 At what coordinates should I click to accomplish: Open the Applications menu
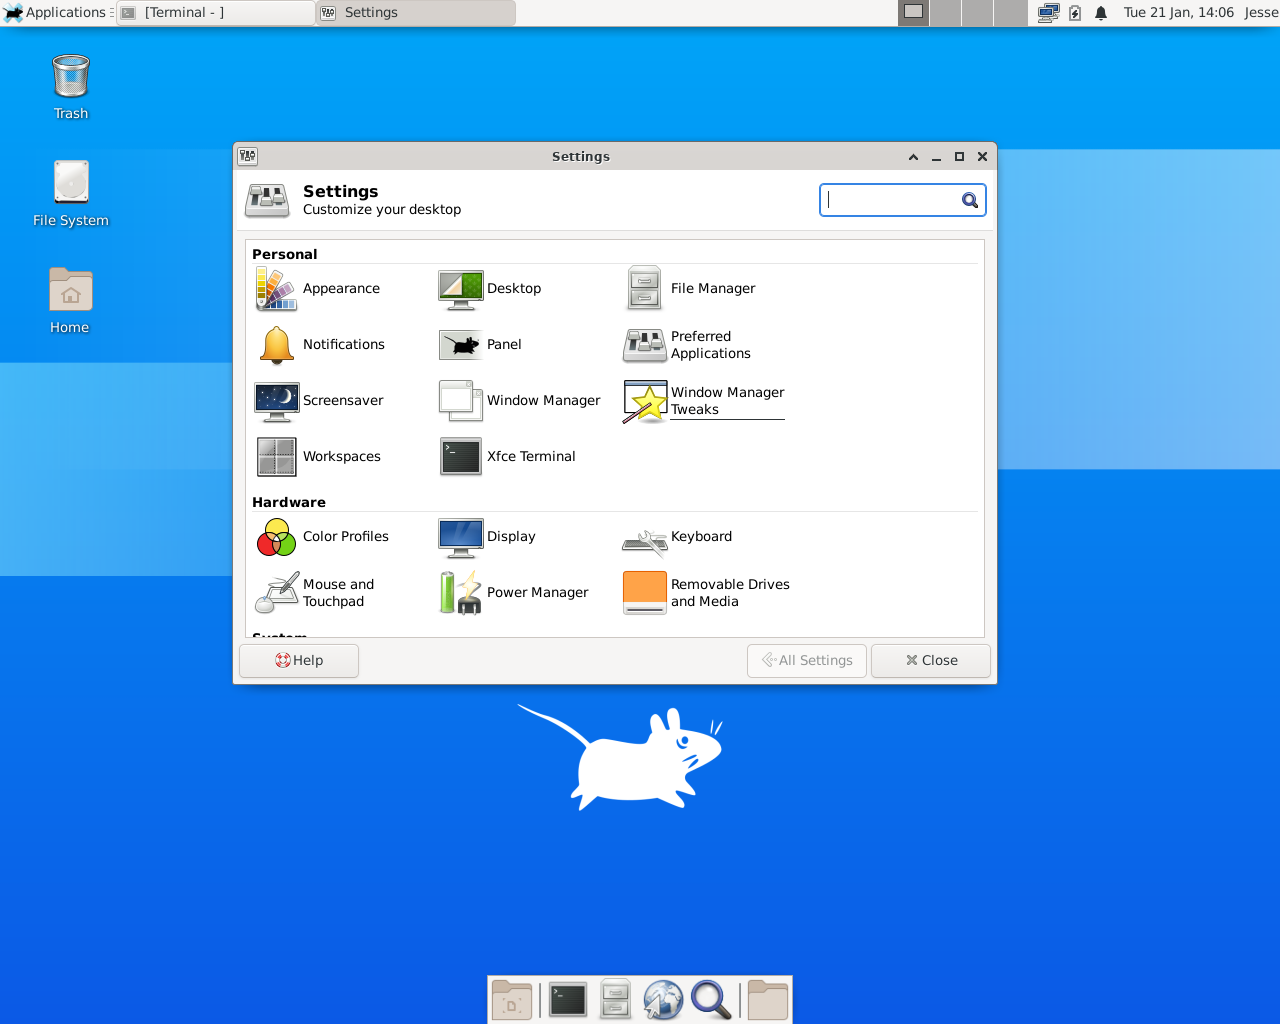(x=58, y=12)
